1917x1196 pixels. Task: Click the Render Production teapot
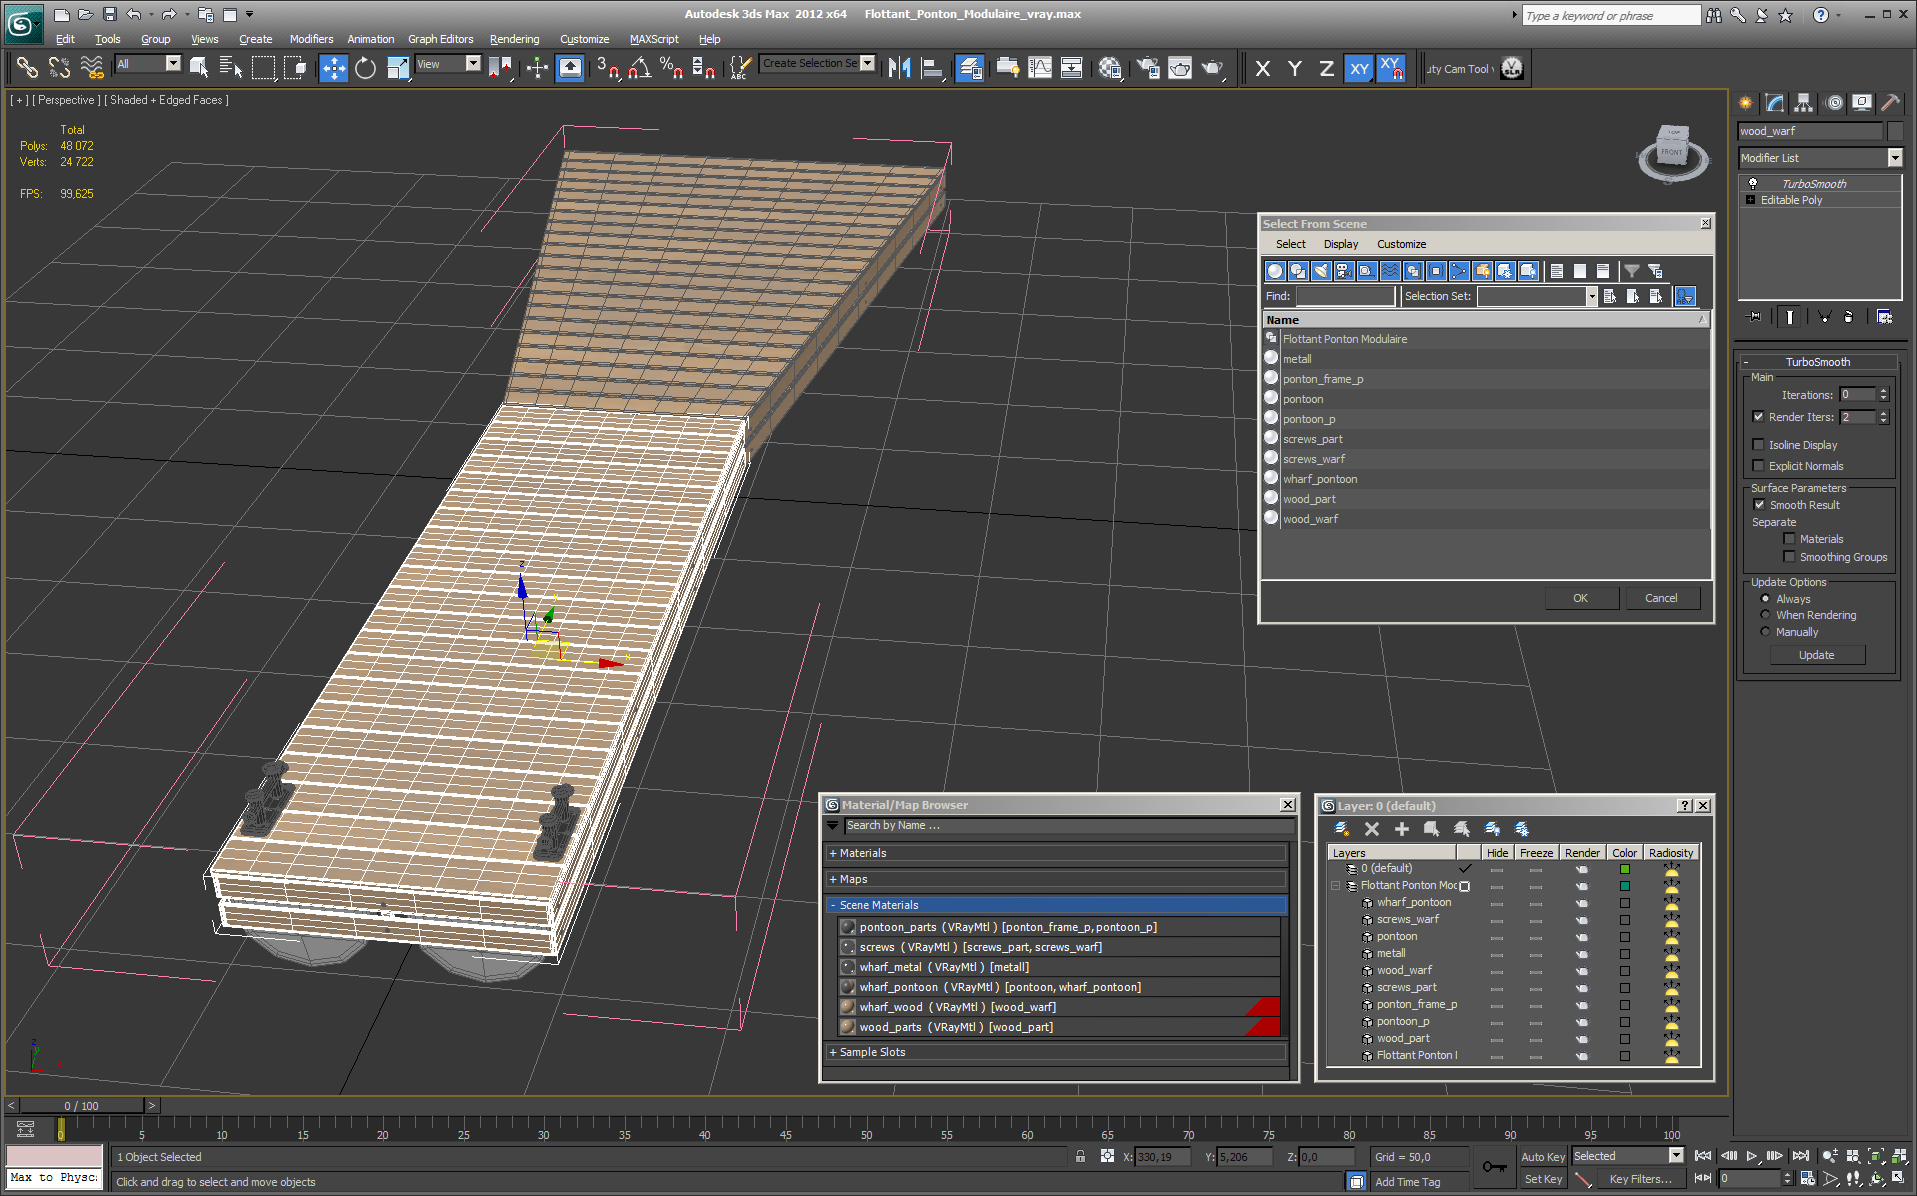[x=1212, y=68]
